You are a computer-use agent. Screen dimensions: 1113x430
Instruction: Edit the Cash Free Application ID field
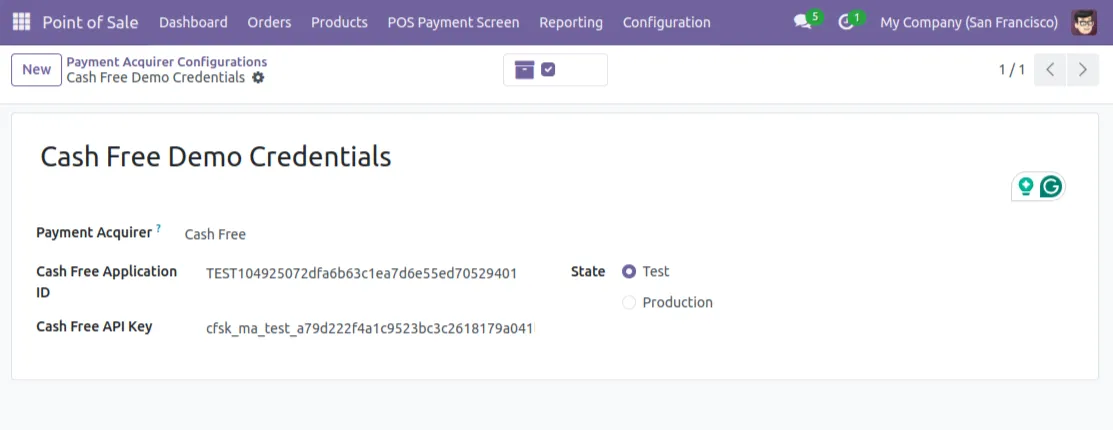369,273
